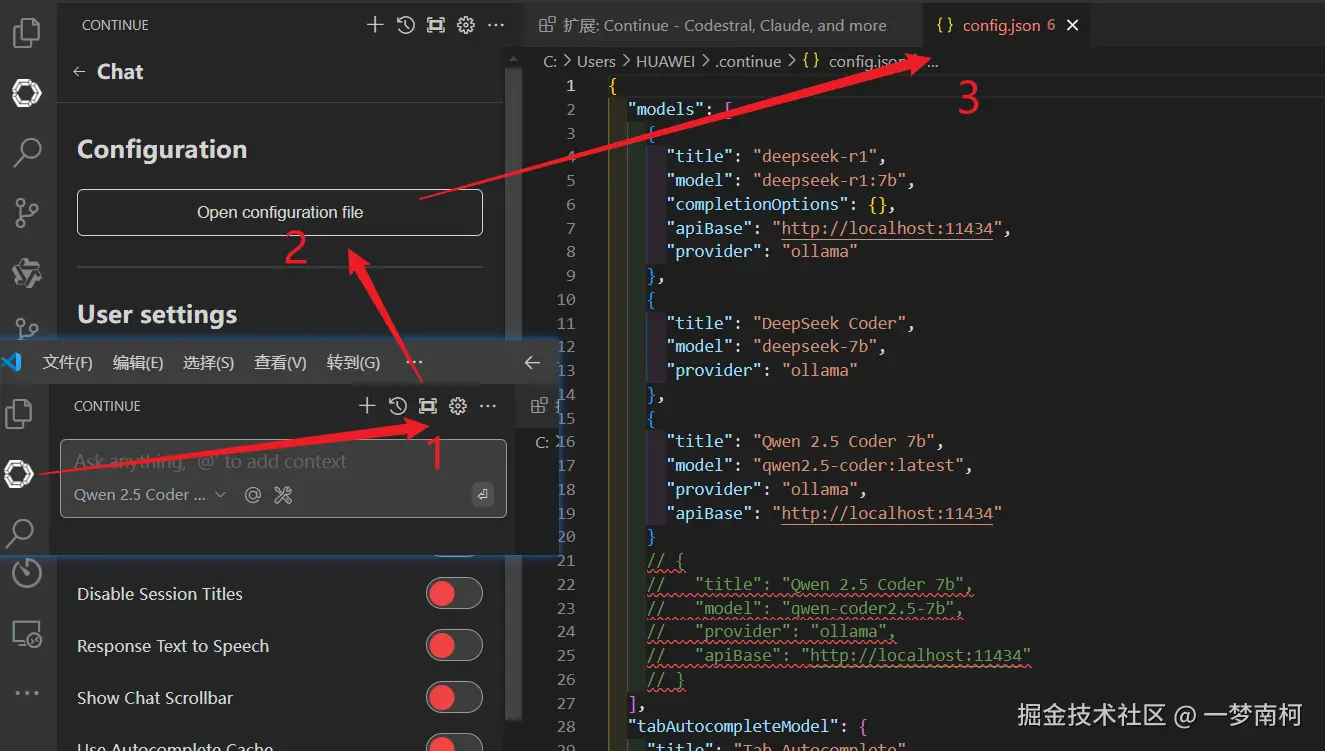Click HUAWEI breadcrumb in the editor path
The image size is (1325, 751).
click(x=665, y=61)
